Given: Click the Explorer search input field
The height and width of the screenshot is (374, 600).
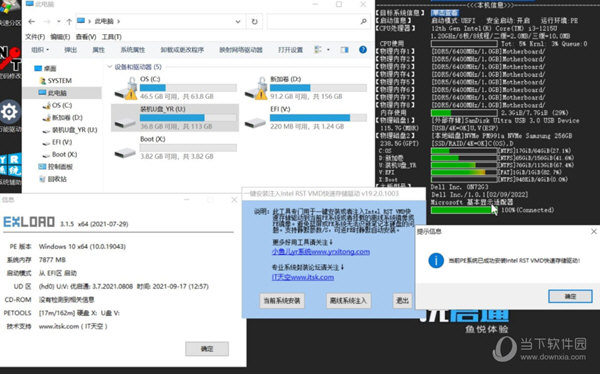Looking at the screenshot, I should click(x=318, y=21).
